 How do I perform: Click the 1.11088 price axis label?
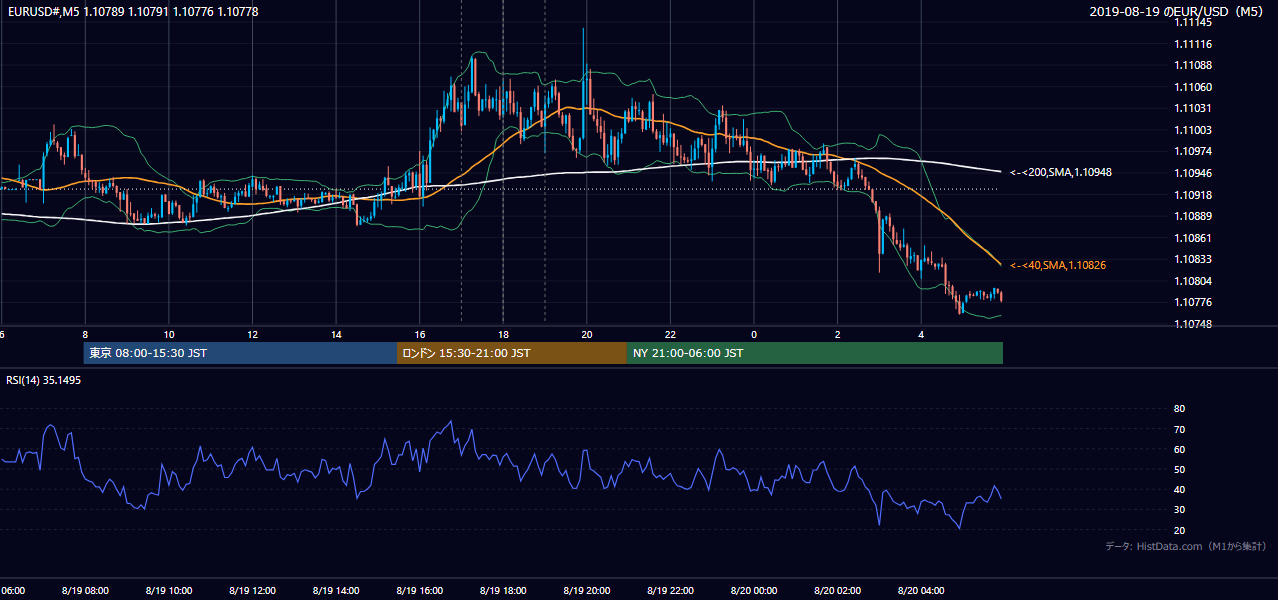pyautogui.click(x=1193, y=65)
